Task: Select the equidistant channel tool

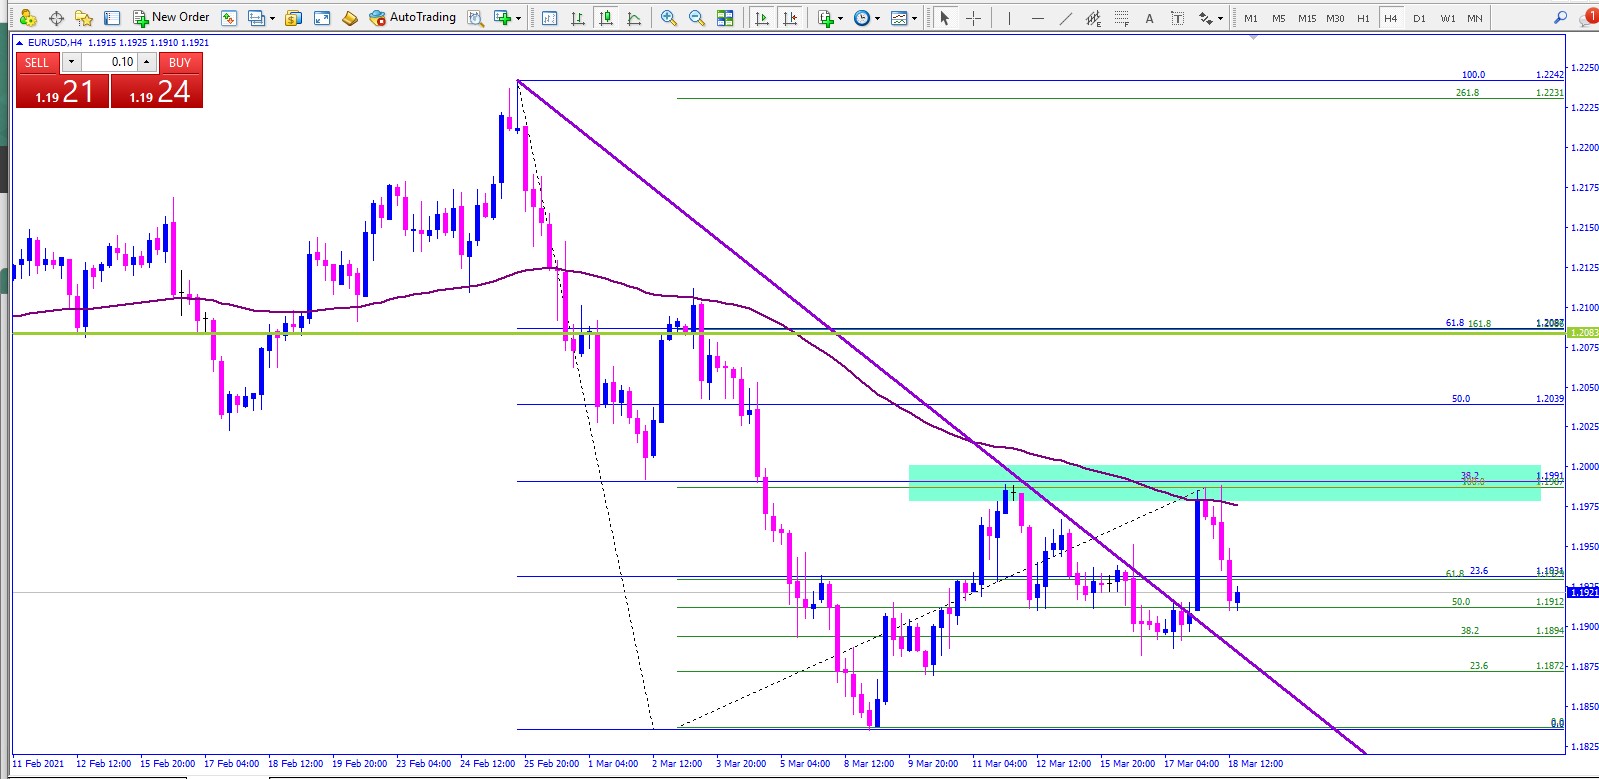Action: (1093, 17)
